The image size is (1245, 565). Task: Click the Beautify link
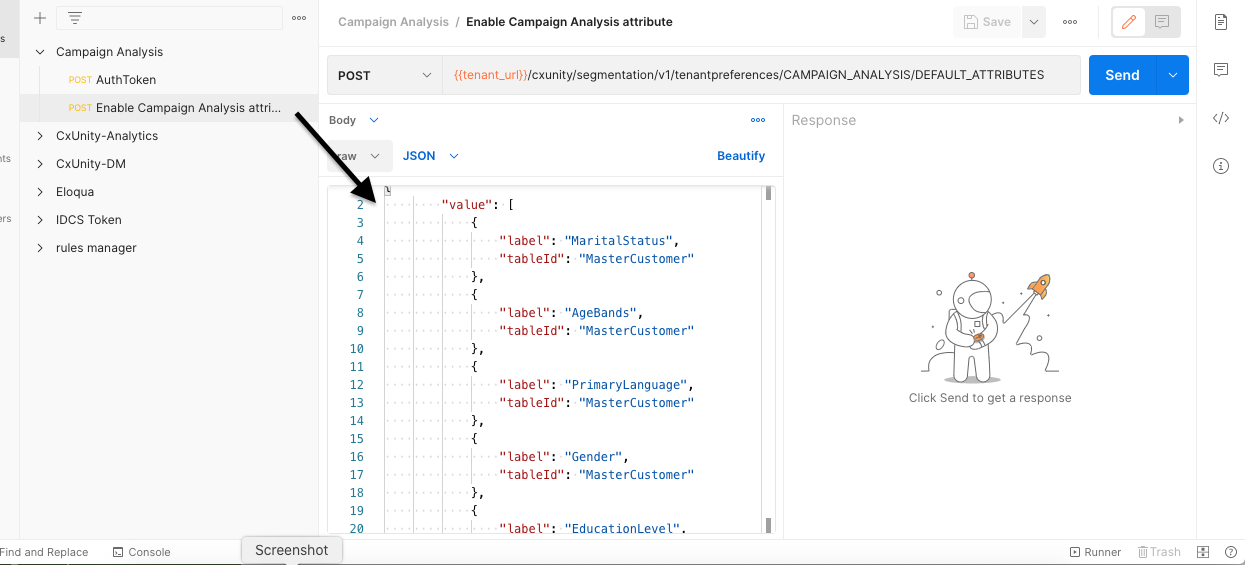coord(741,156)
